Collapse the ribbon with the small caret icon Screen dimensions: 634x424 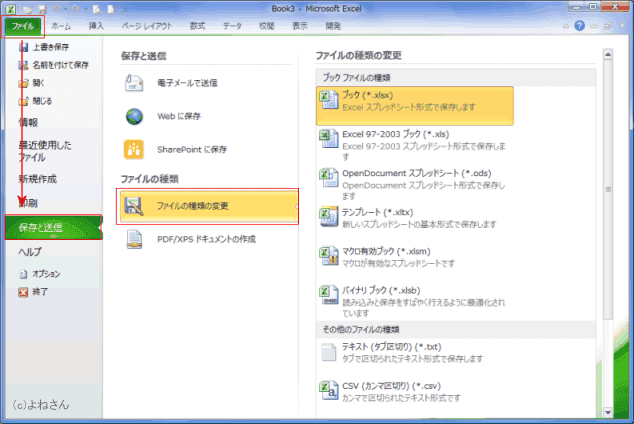[x=566, y=26]
